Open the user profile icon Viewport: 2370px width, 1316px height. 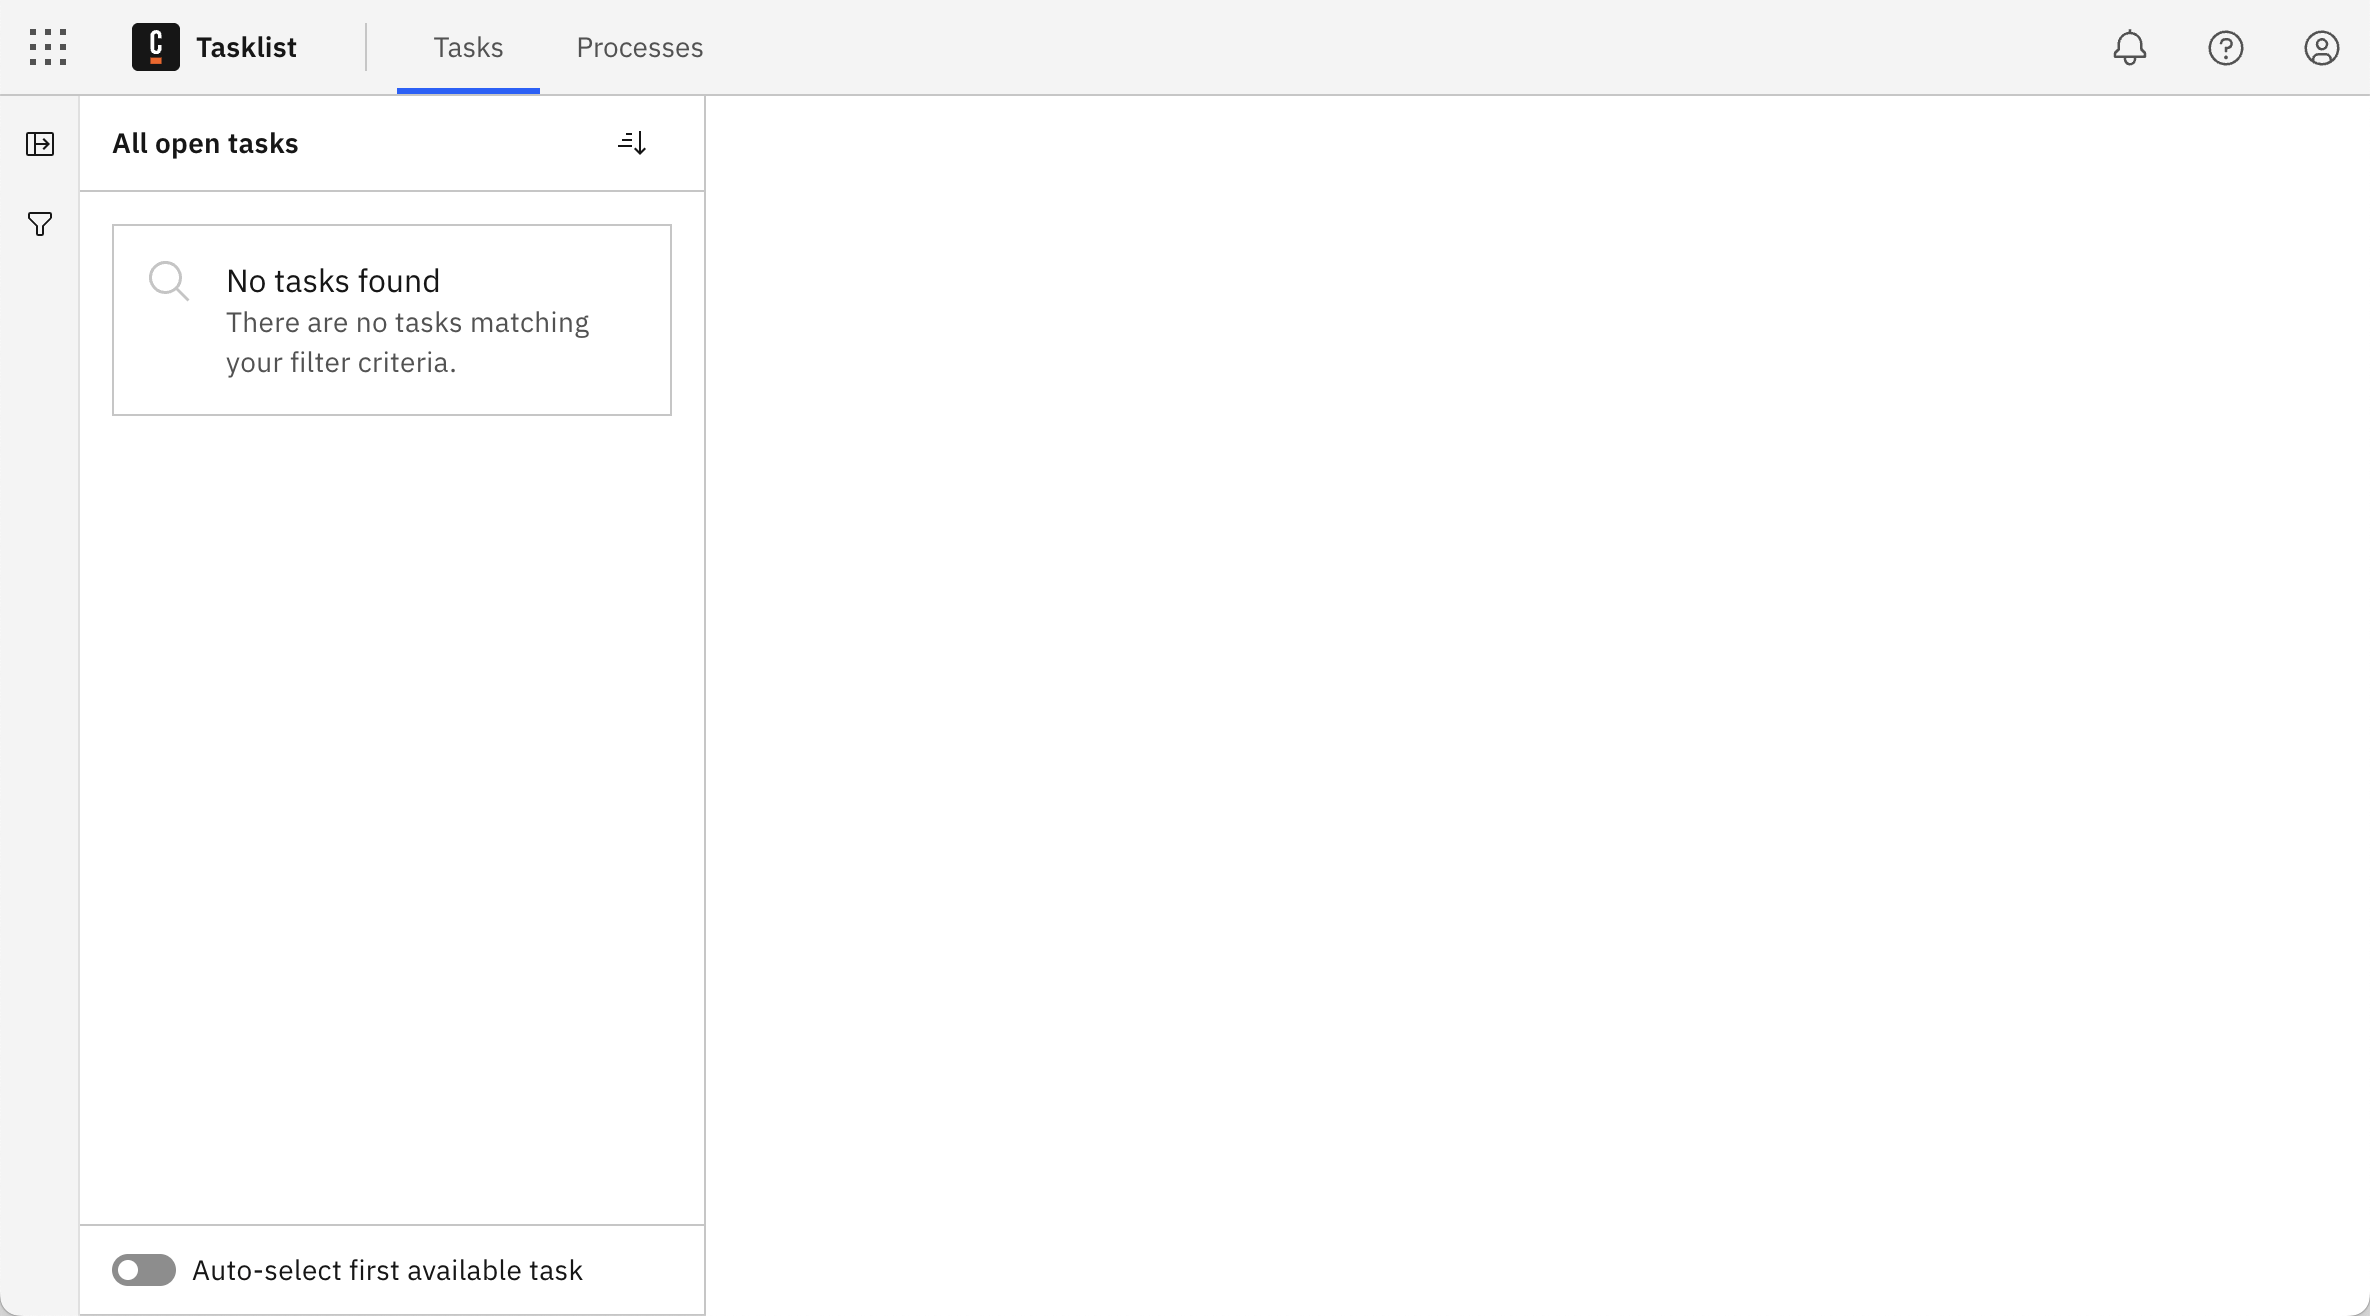pos(2321,47)
